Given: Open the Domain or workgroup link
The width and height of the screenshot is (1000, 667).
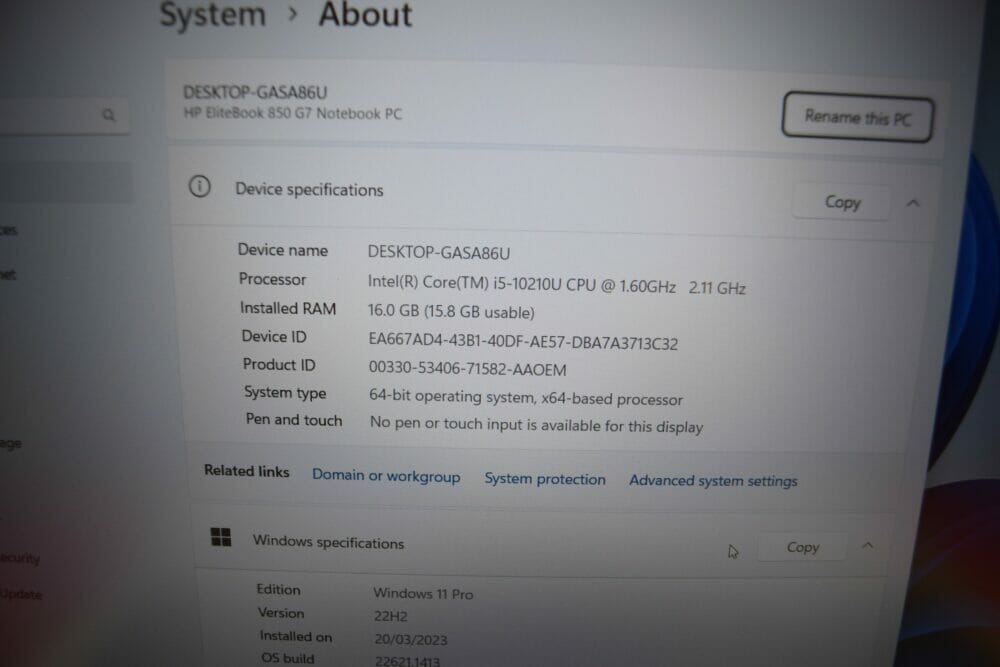Looking at the screenshot, I should 386,476.
